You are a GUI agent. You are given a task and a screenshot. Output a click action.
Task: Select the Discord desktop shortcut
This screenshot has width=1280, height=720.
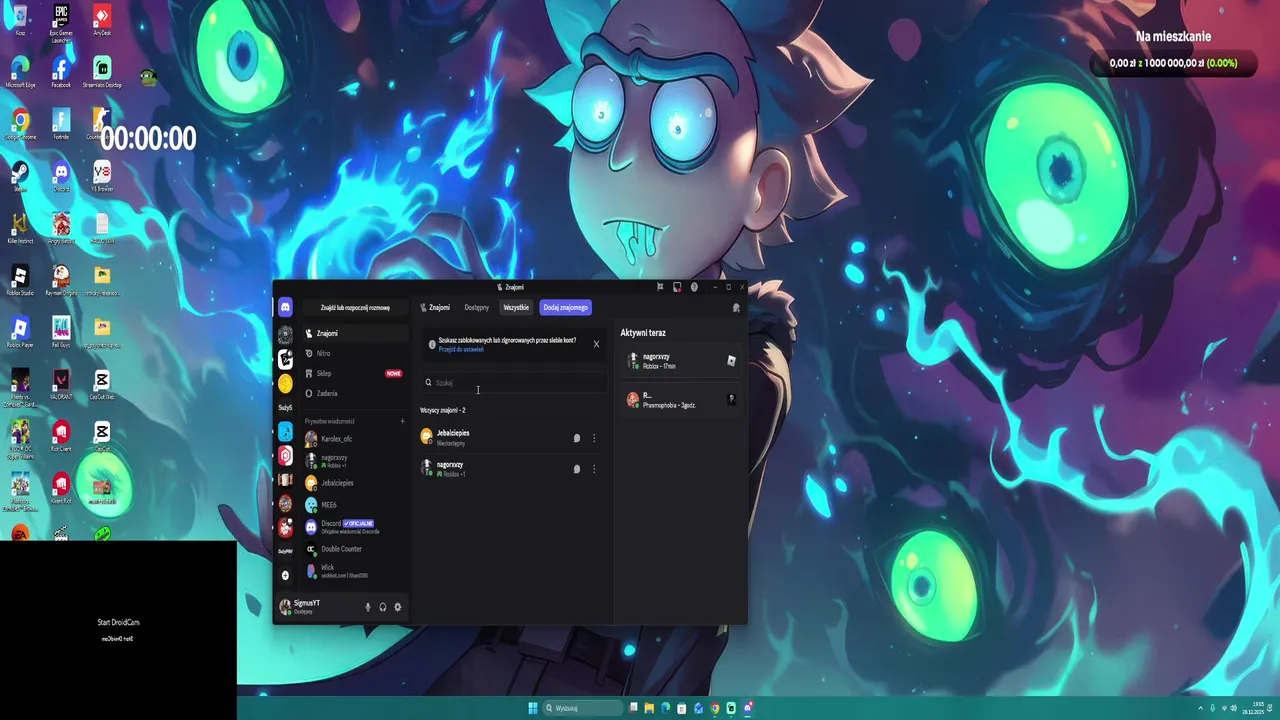pos(61,177)
